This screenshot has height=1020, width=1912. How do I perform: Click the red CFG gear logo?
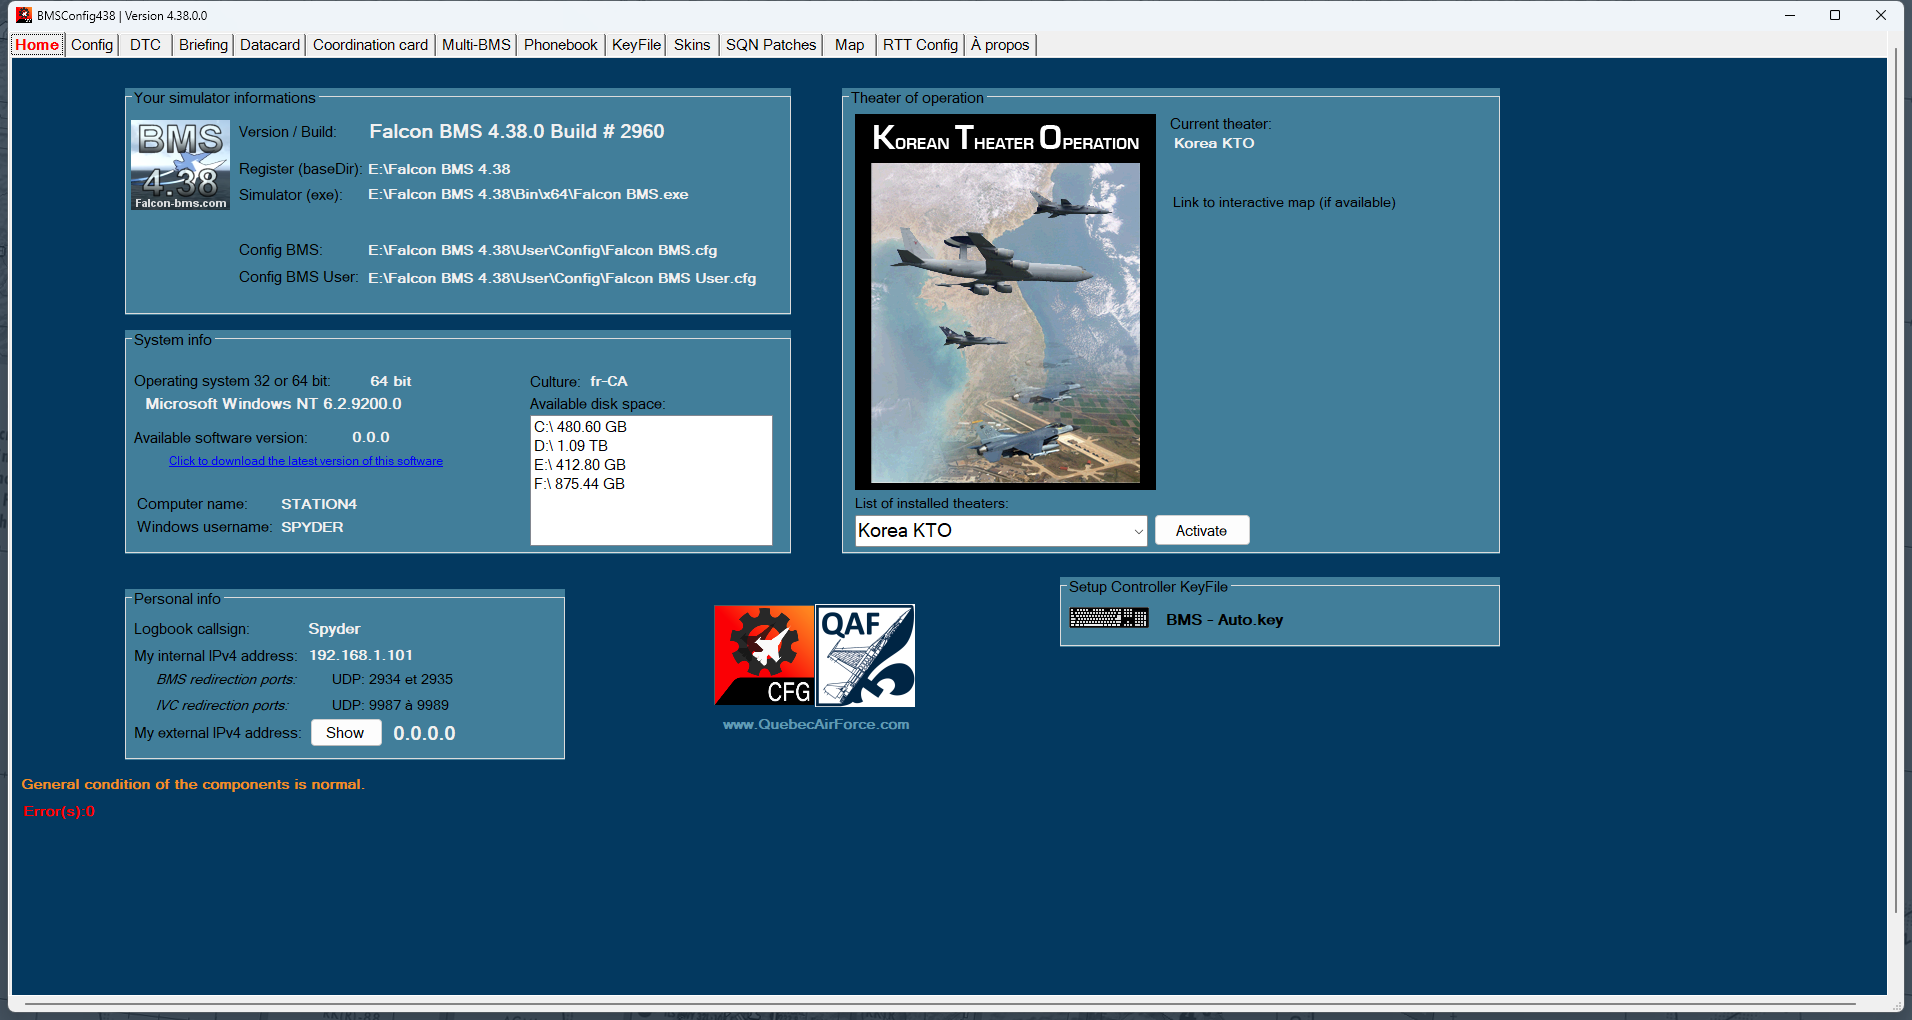(764, 655)
